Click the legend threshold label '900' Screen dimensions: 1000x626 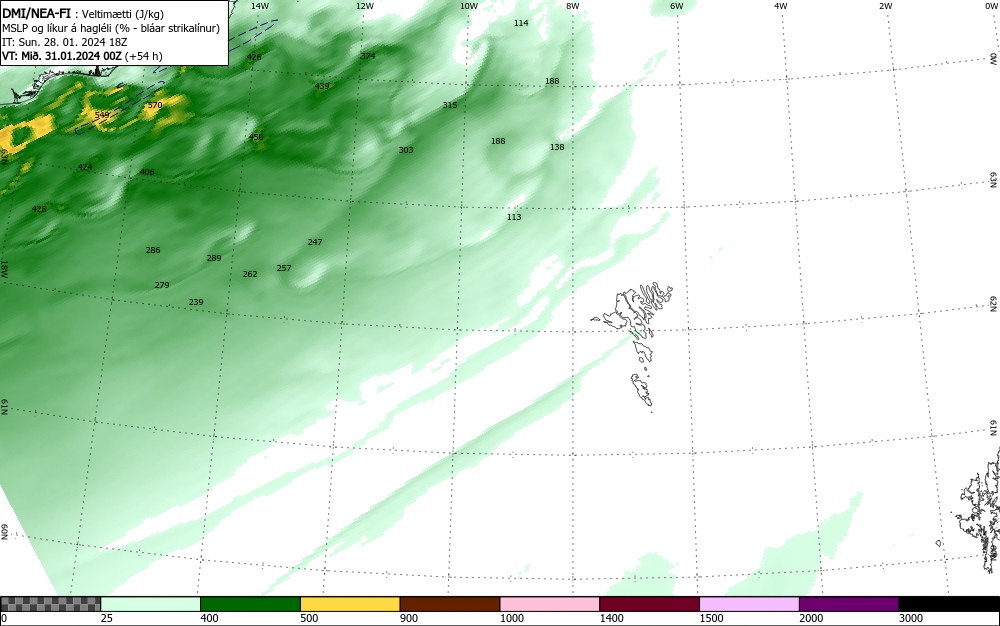coord(409,618)
